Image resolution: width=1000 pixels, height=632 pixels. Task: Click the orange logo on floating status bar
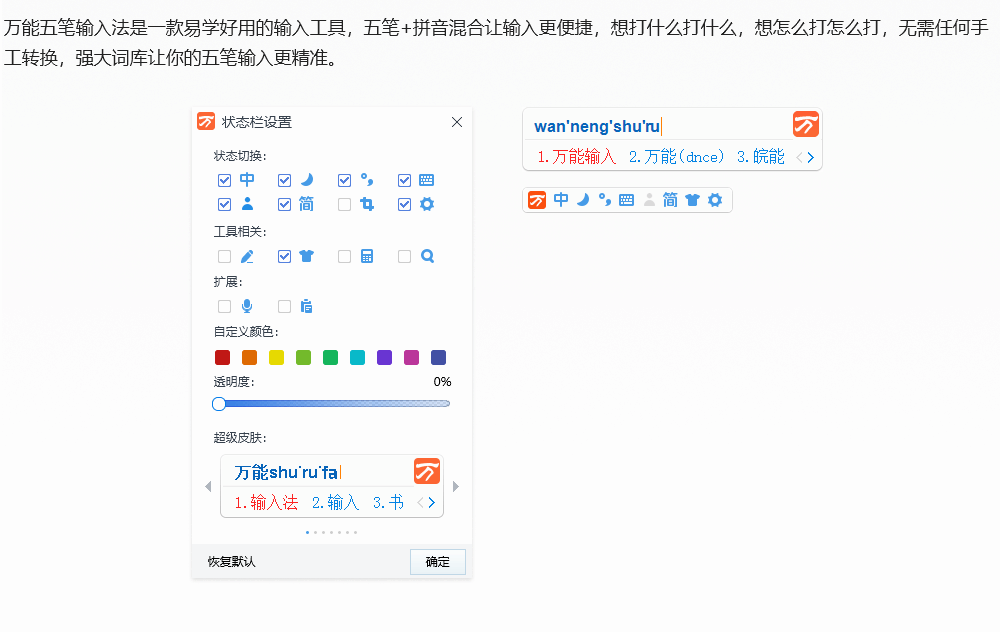pyautogui.click(x=537, y=200)
